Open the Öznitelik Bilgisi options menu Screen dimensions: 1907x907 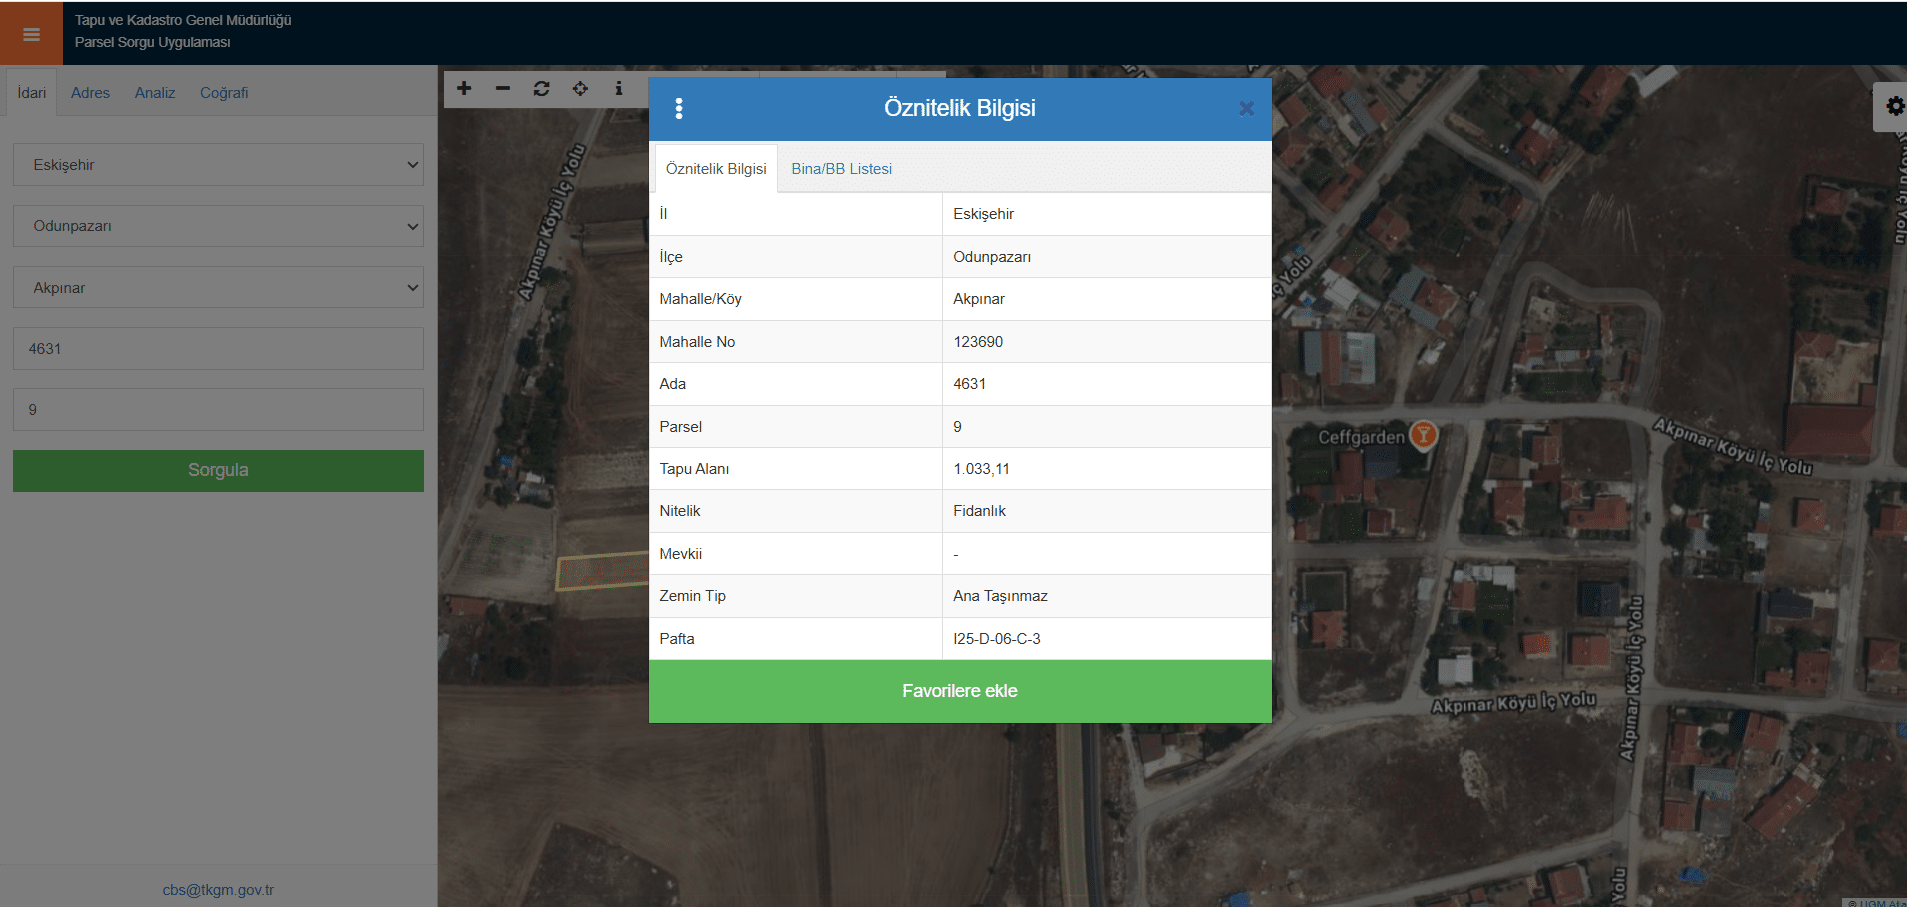tap(679, 108)
